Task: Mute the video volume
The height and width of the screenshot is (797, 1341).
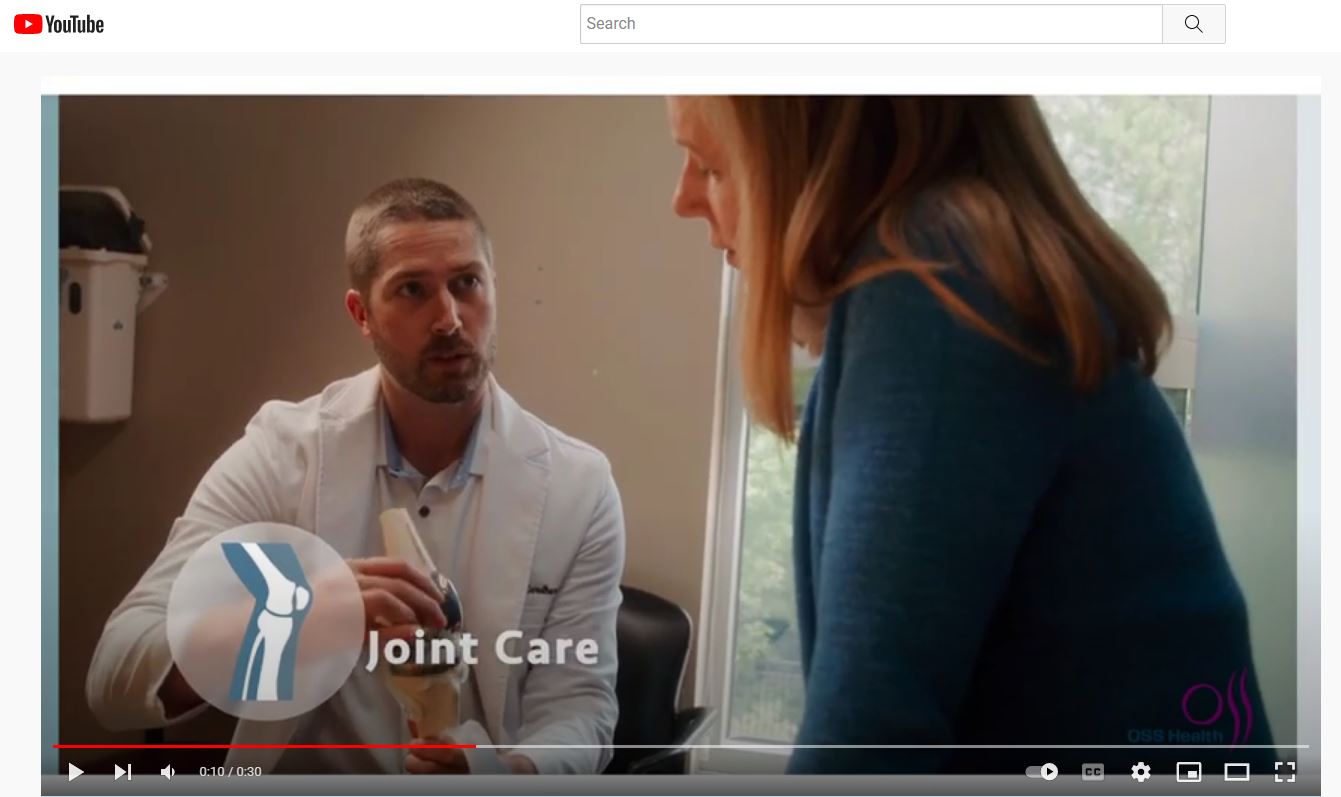Action: tap(168, 772)
